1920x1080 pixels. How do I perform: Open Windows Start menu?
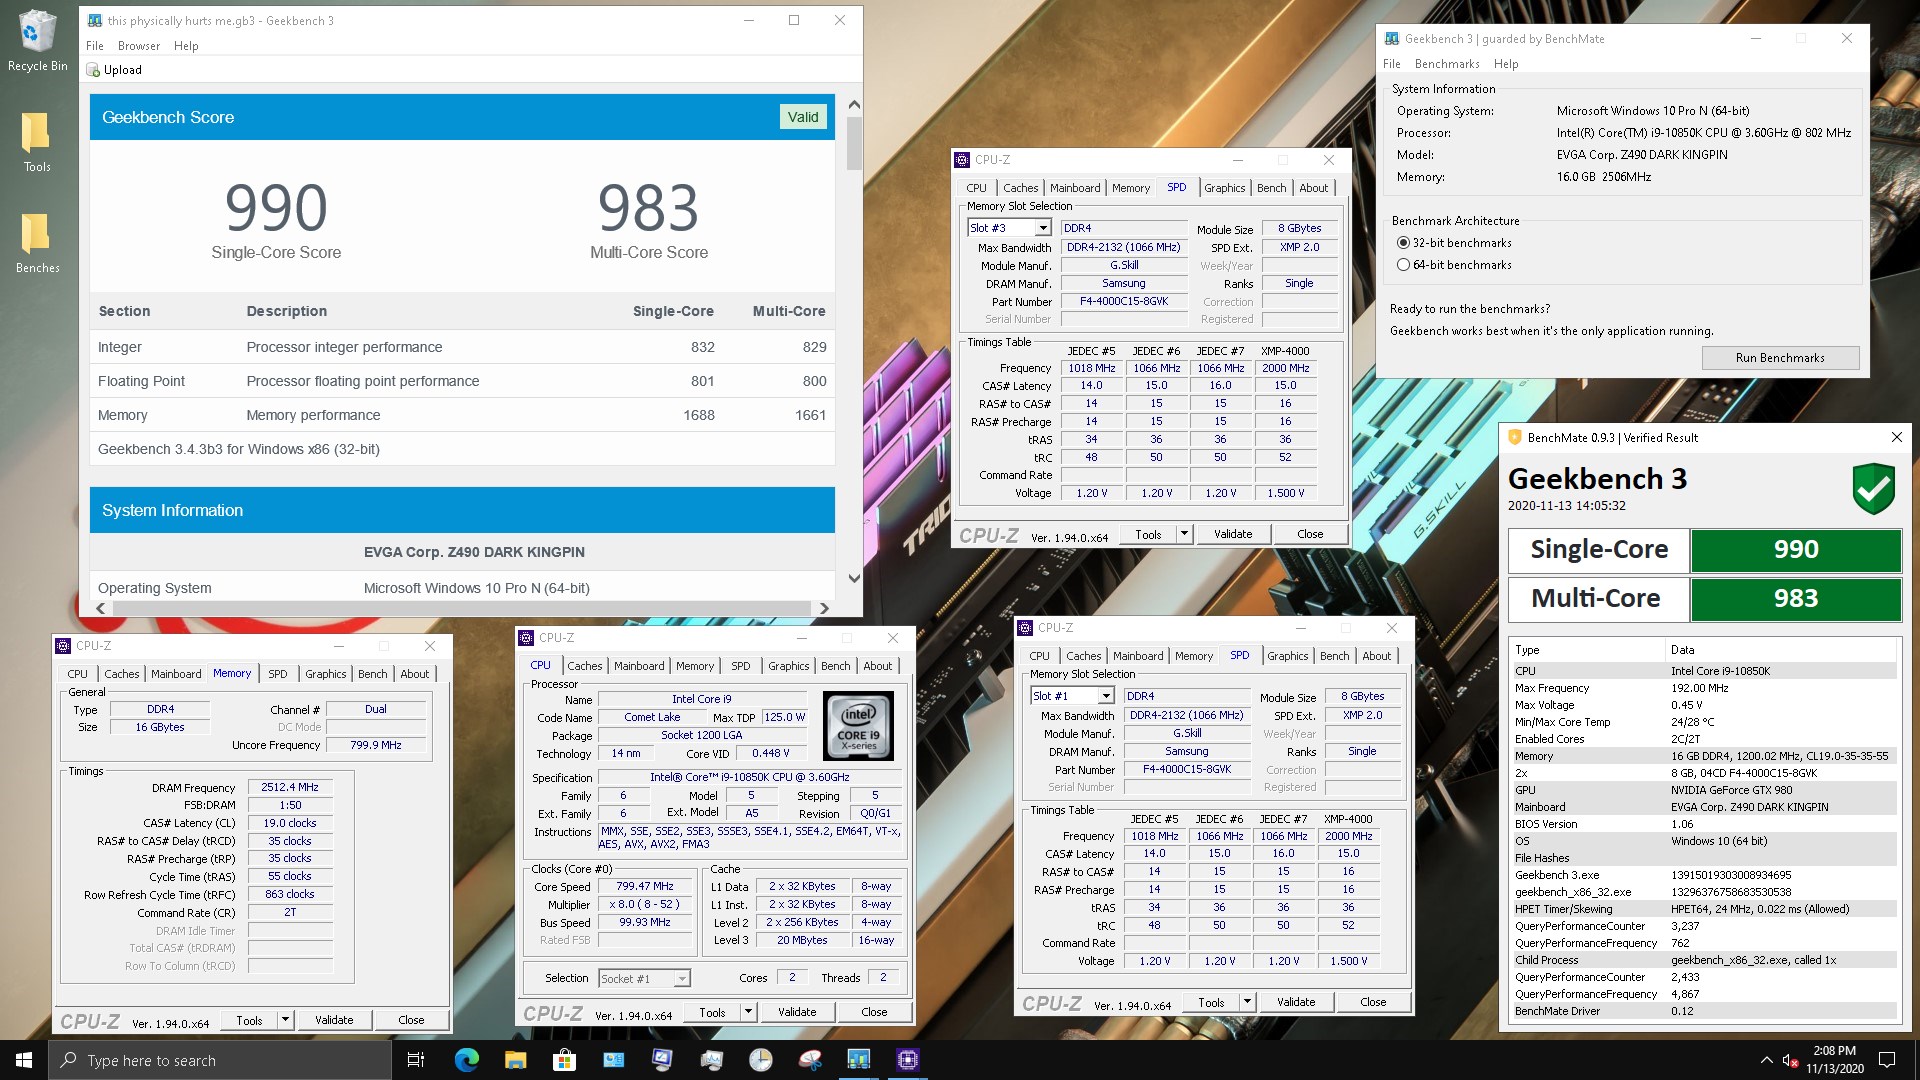(24, 1060)
